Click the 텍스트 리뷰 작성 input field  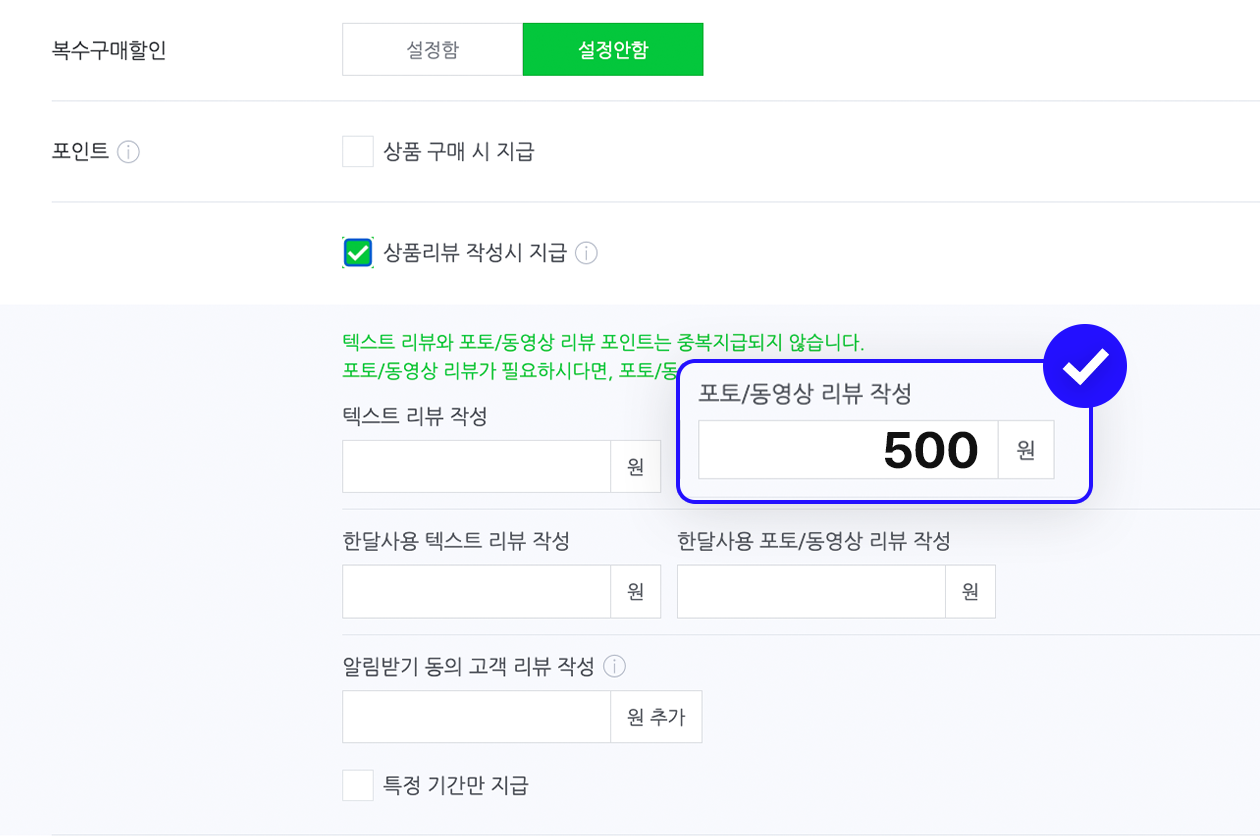pos(476,467)
